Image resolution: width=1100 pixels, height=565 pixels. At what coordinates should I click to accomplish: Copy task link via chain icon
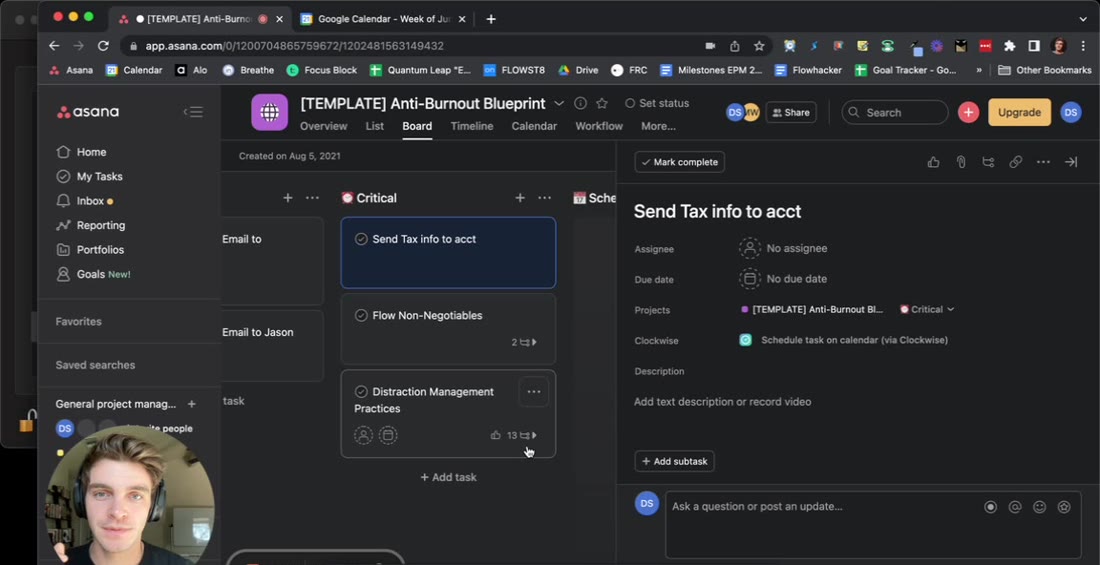point(1015,162)
